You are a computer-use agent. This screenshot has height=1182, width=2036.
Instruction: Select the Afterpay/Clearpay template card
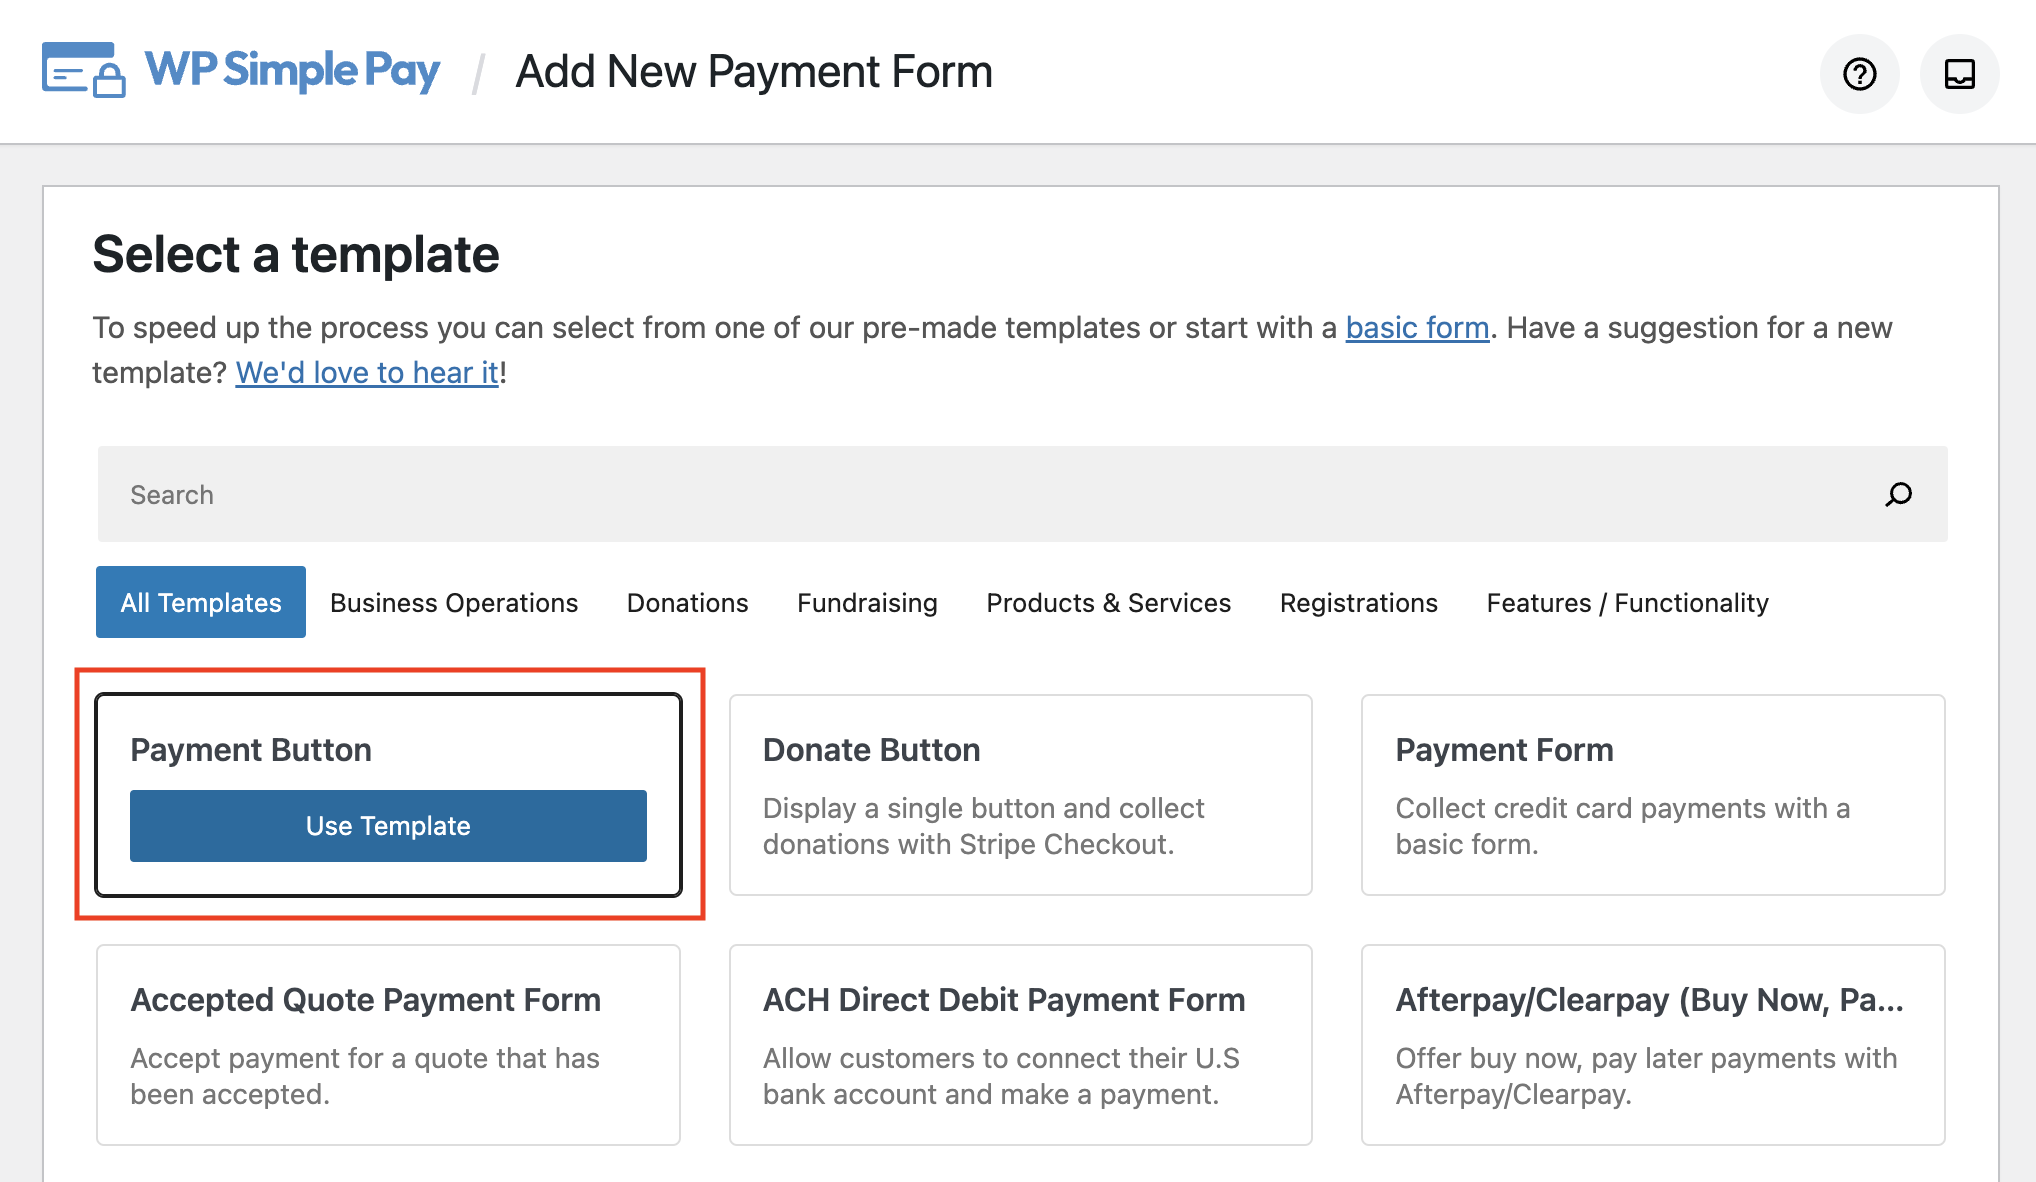1652,1045
